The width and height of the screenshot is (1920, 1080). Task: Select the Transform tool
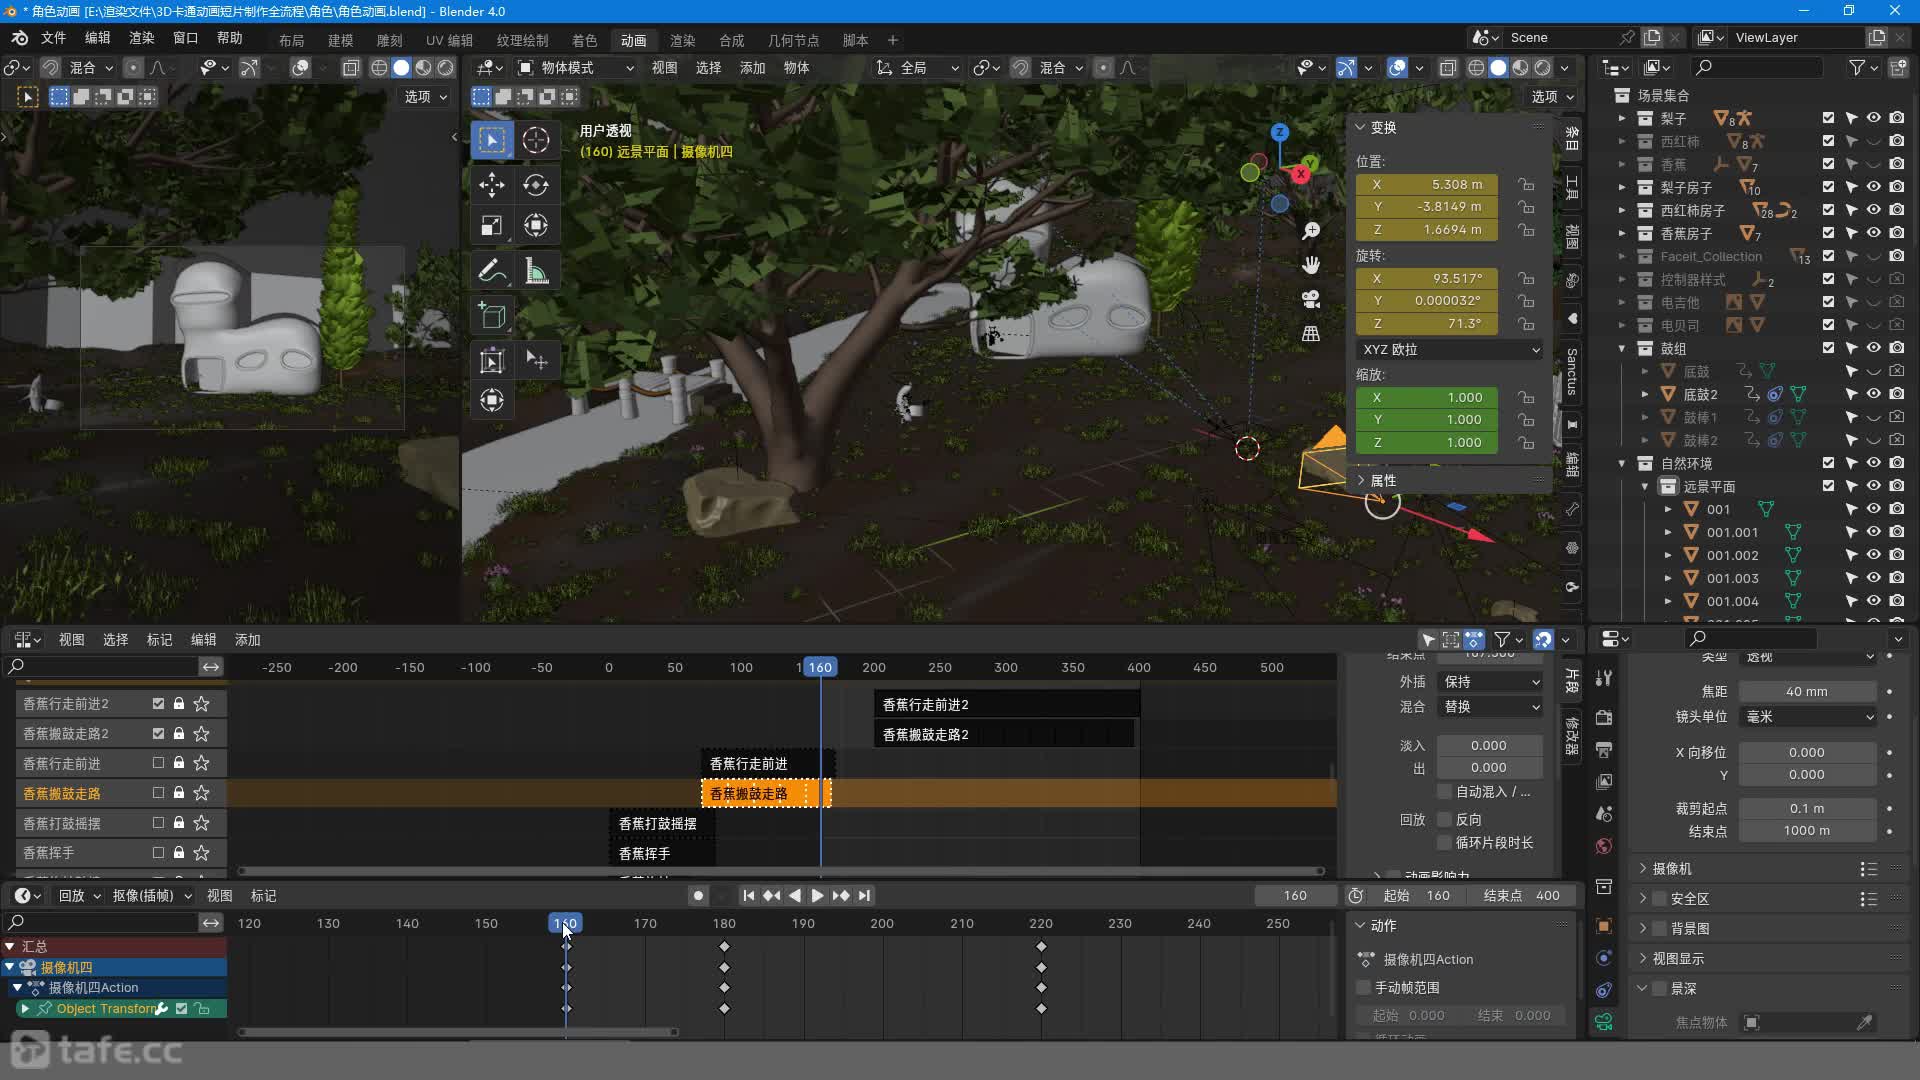[x=536, y=226]
